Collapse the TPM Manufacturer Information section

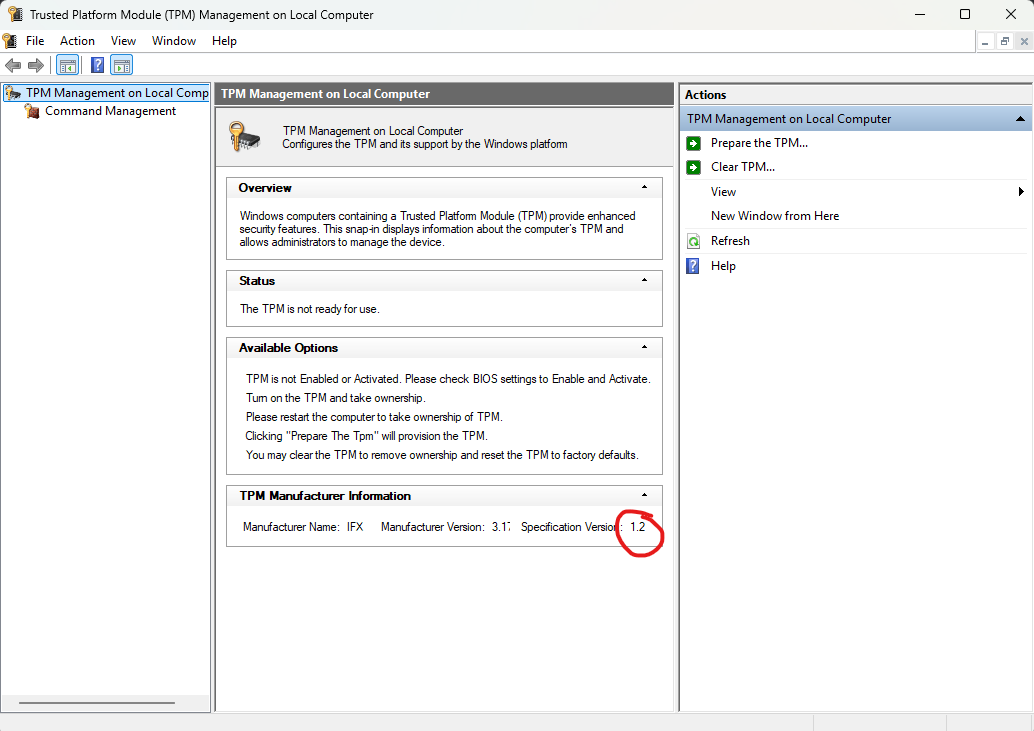[x=644, y=495]
